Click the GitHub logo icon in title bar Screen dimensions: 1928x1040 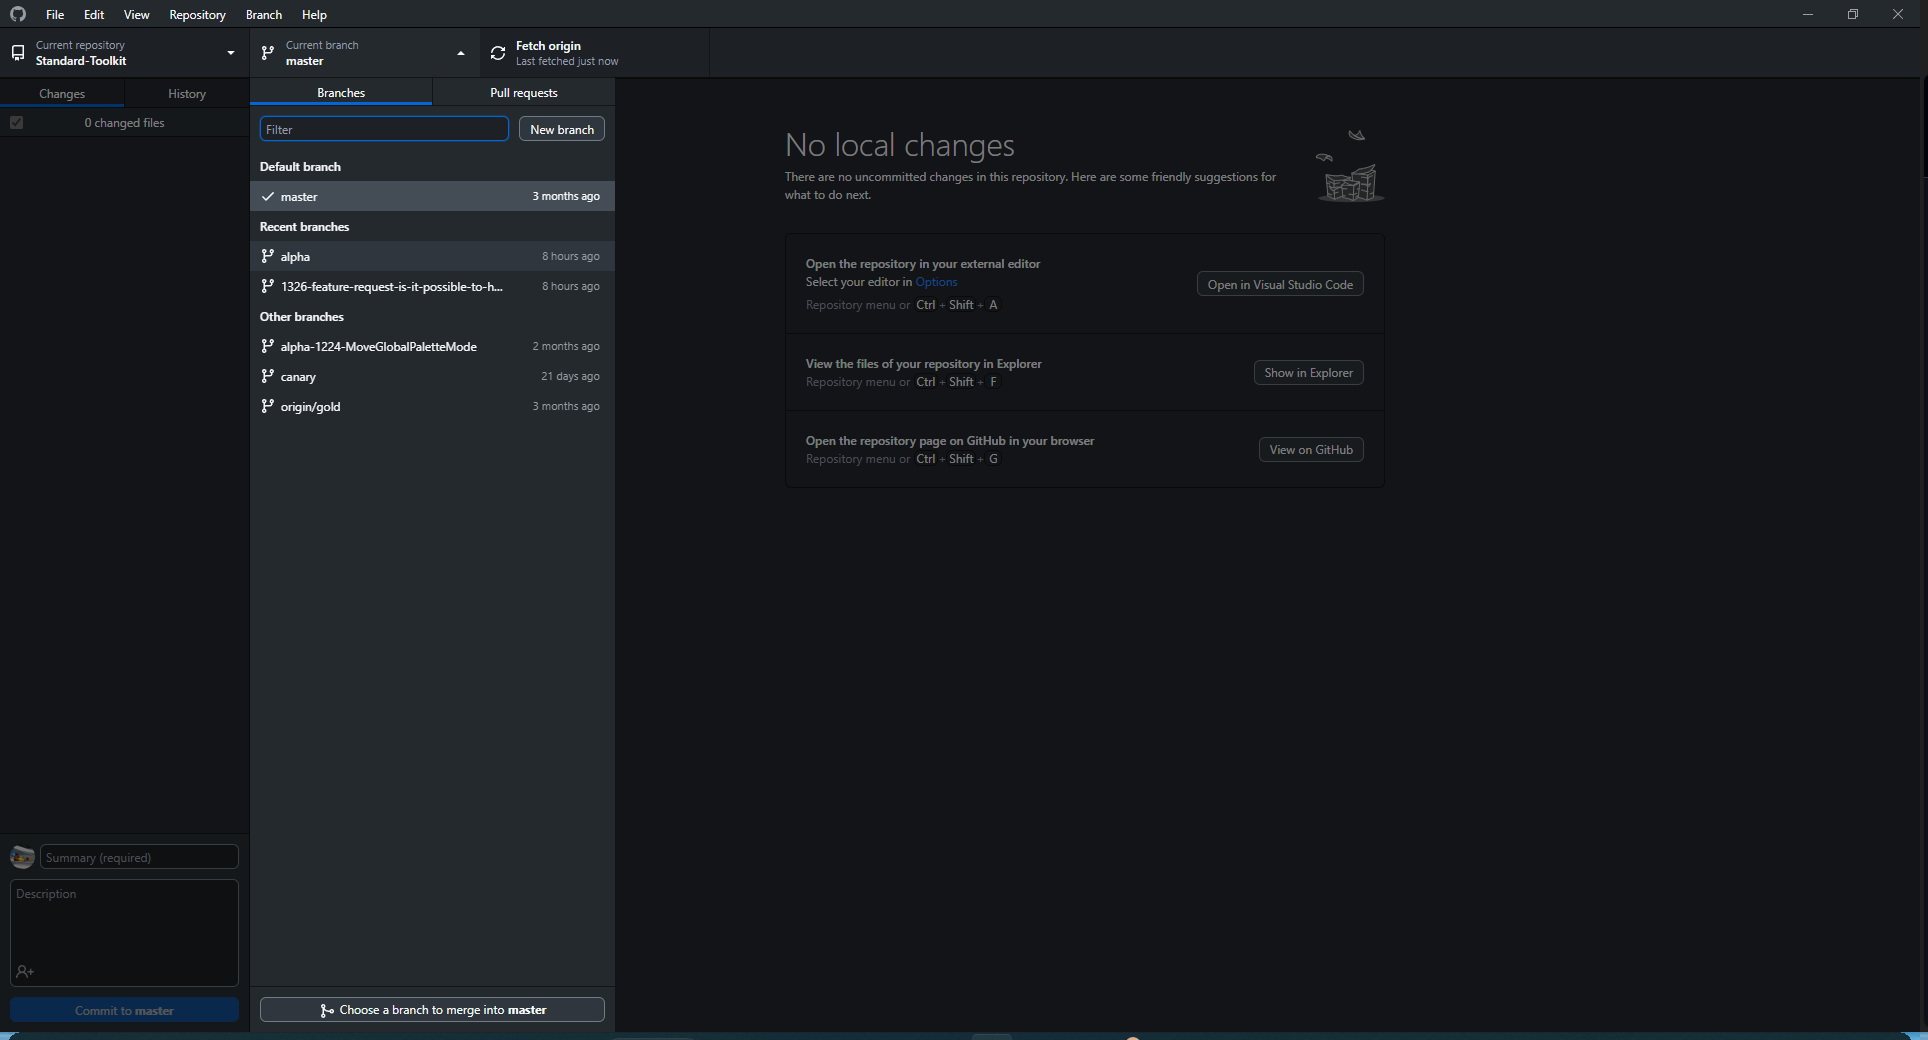coord(18,14)
